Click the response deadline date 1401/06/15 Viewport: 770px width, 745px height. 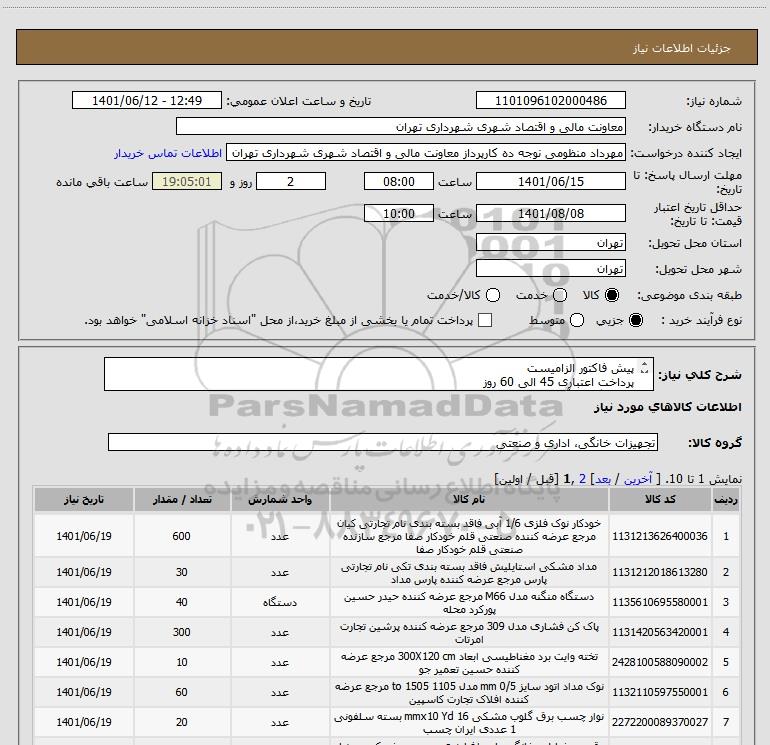[550, 181]
